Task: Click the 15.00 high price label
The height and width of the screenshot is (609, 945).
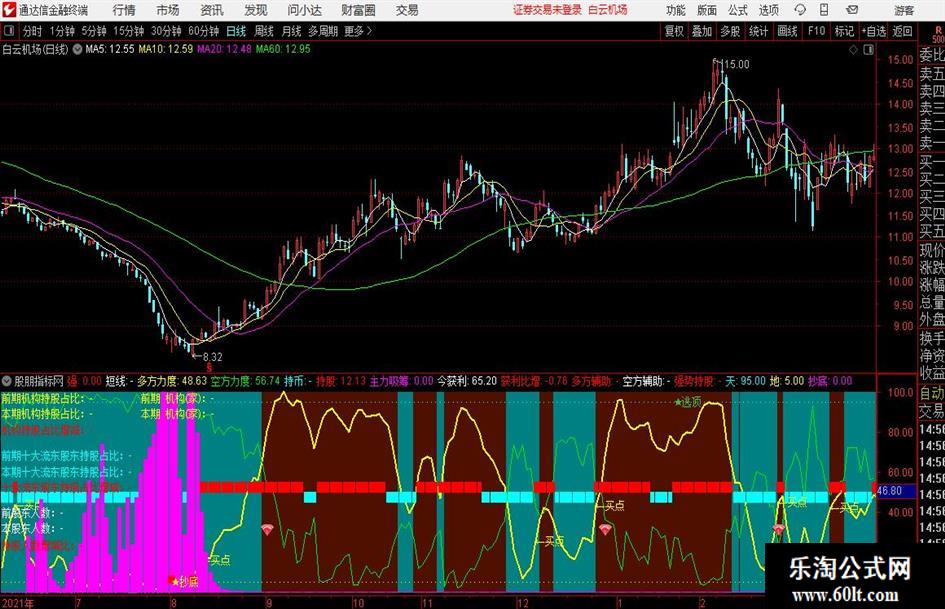Action: point(736,65)
